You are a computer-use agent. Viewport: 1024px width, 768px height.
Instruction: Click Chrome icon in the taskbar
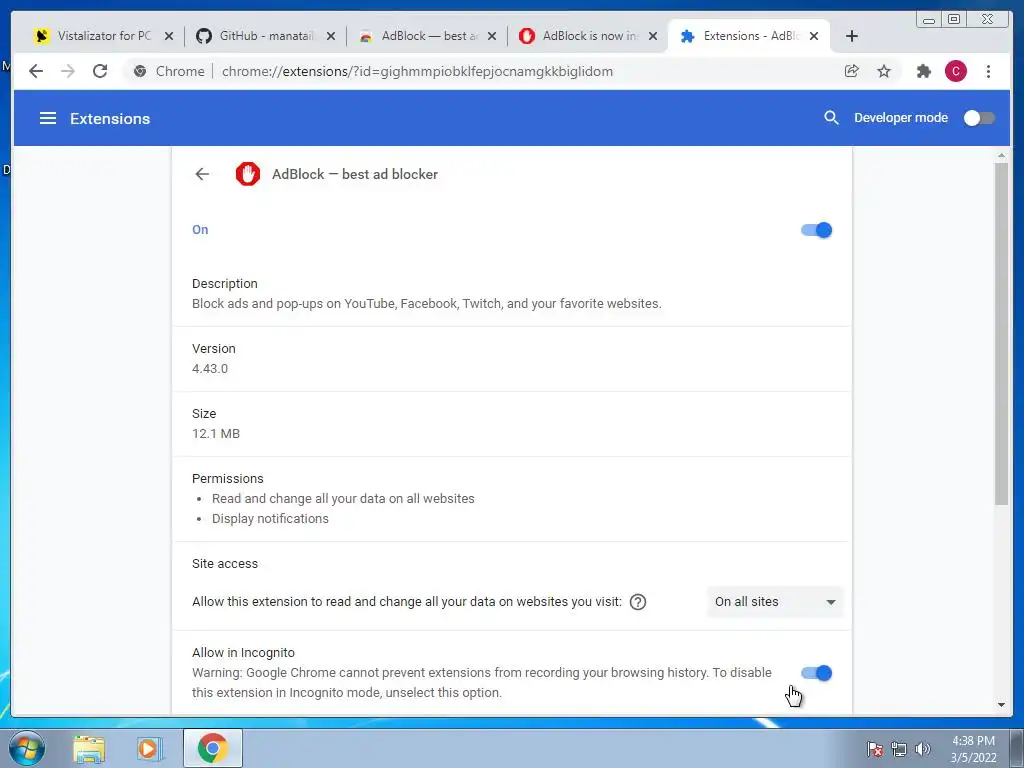click(212, 748)
